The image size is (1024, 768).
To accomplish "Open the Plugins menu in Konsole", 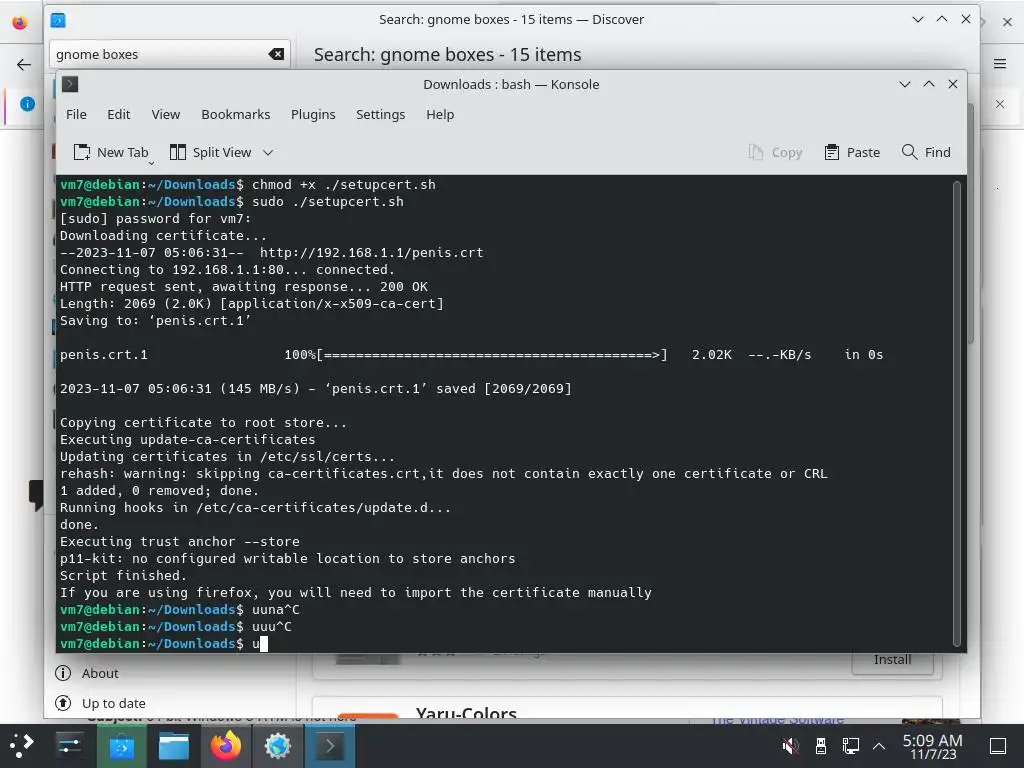I will pyautogui.click(x=313, y=114).
